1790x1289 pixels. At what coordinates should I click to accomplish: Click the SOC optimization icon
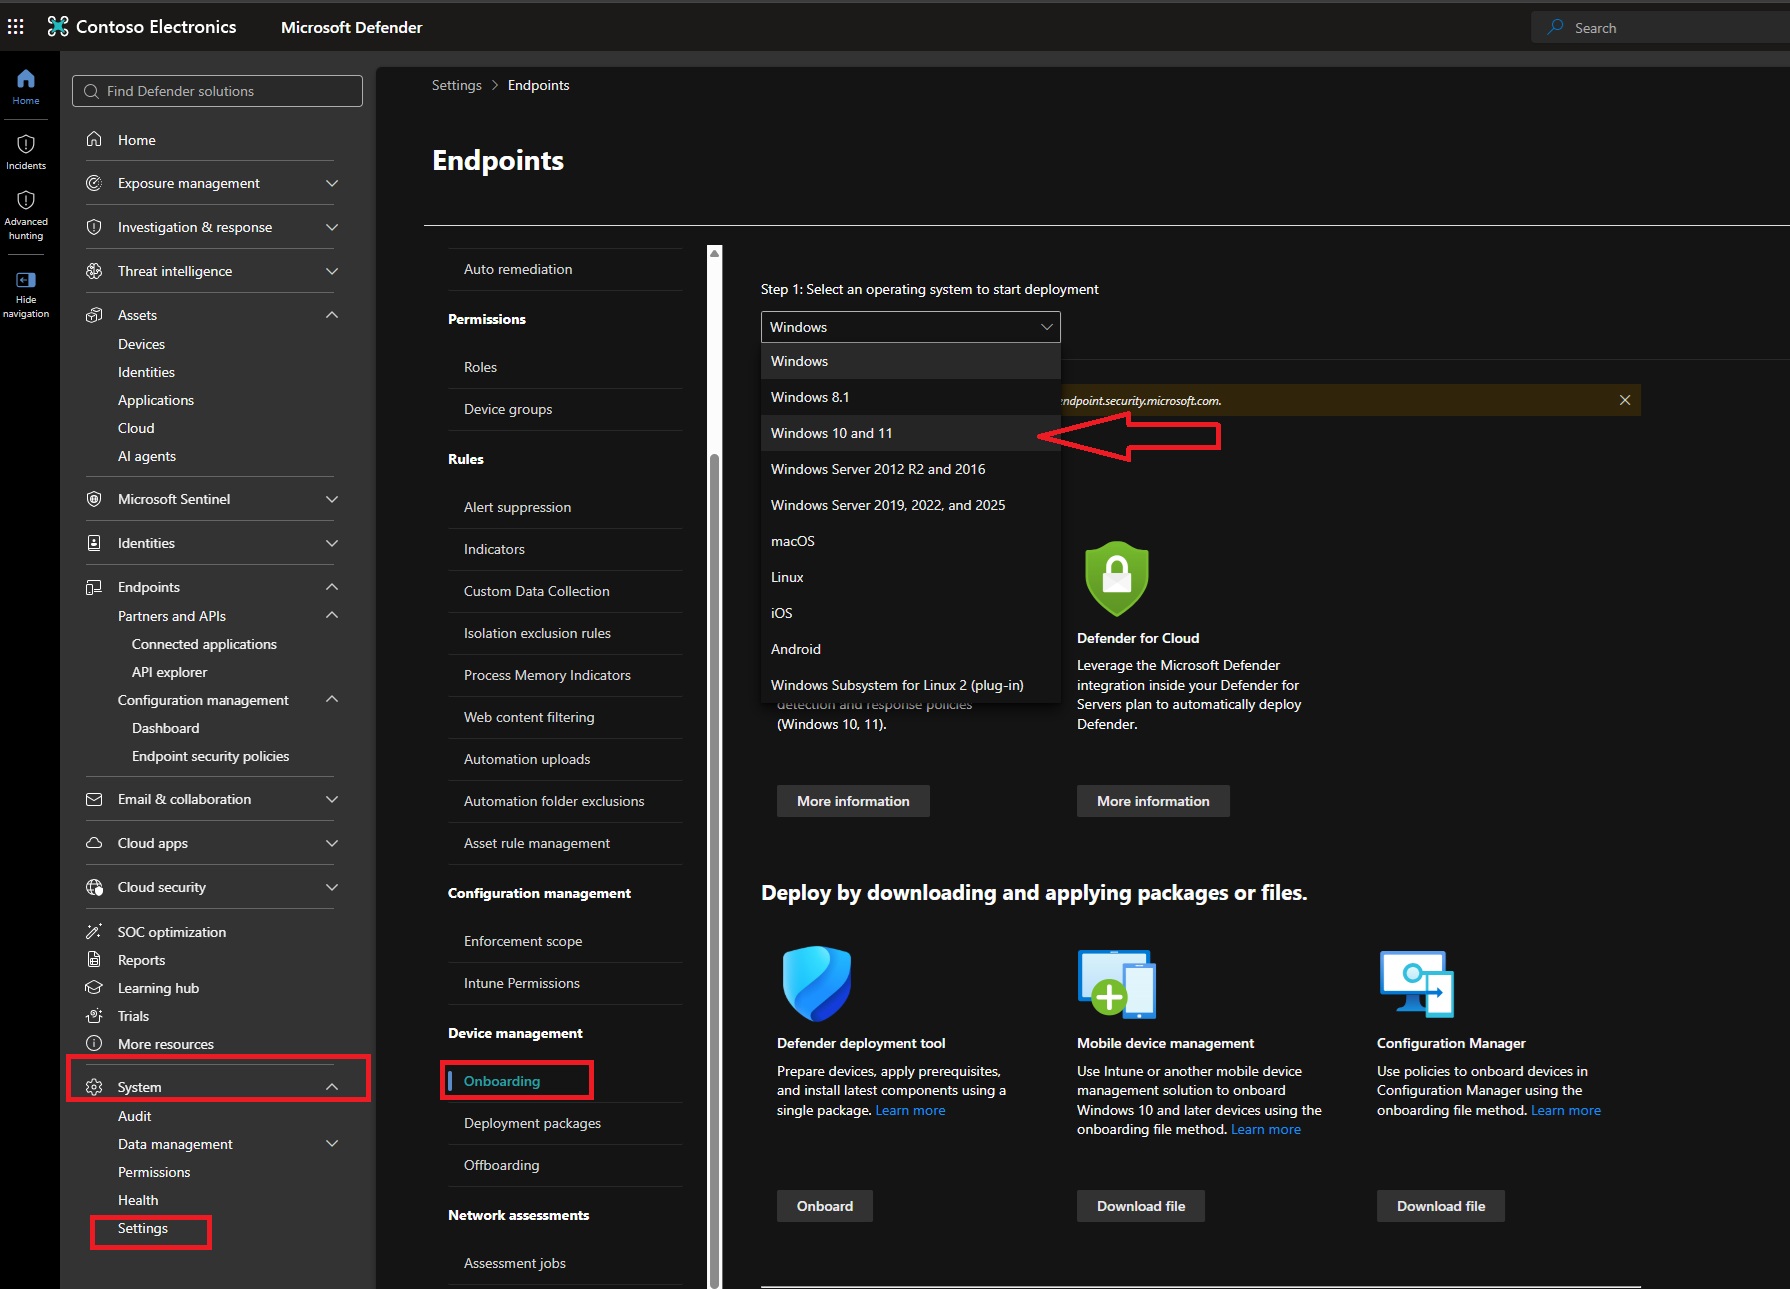(x=94, y=932)
